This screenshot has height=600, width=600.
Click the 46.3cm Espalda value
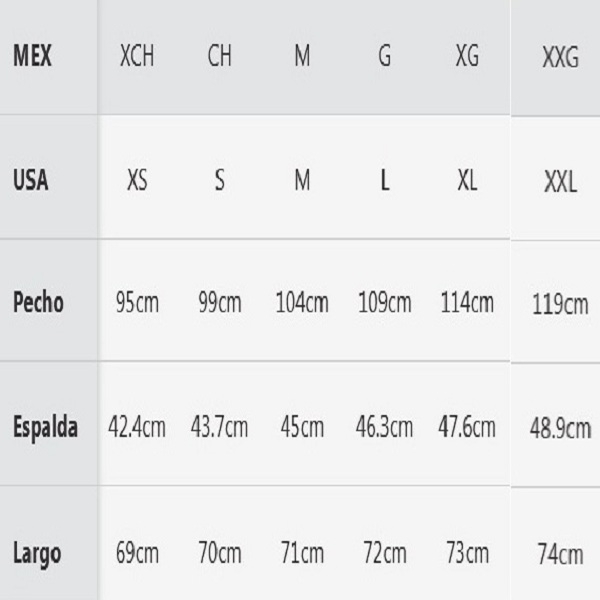[385, 427]
